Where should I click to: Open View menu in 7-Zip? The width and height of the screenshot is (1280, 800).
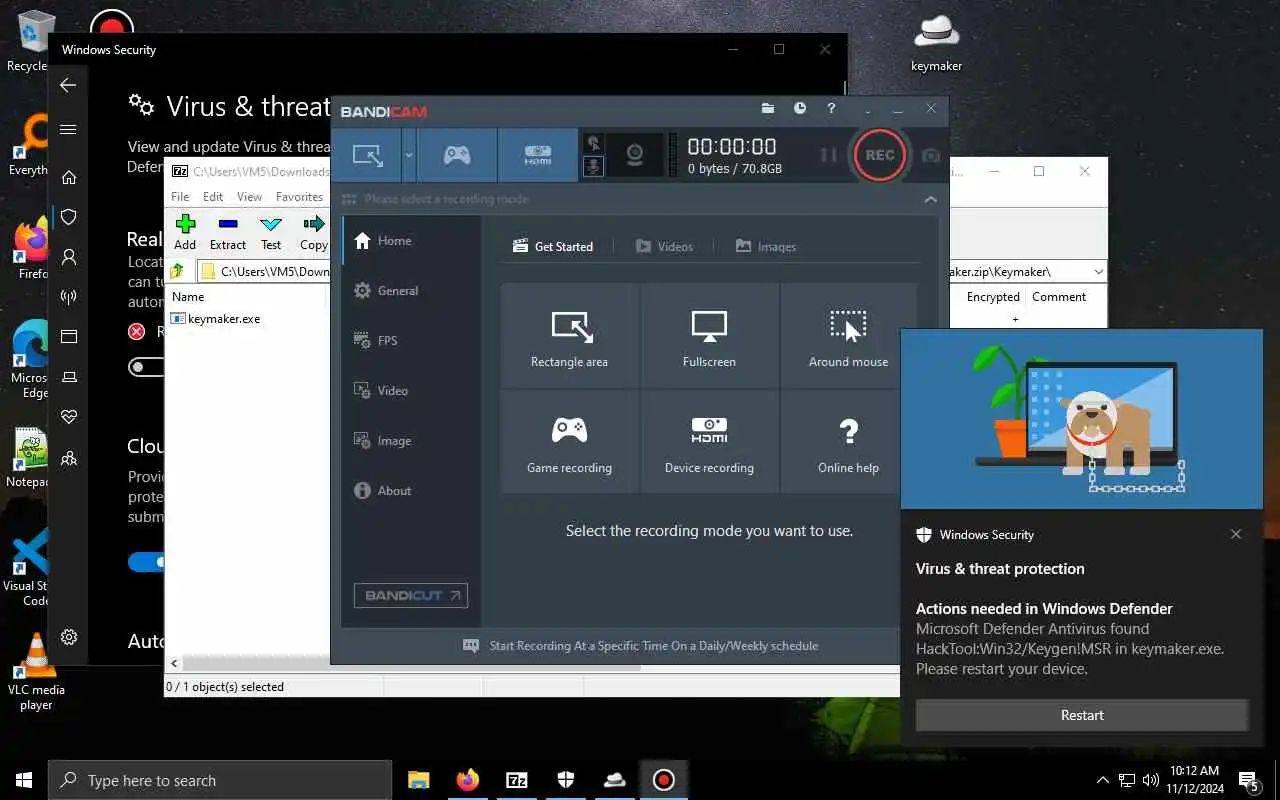[x=250, y=197]
